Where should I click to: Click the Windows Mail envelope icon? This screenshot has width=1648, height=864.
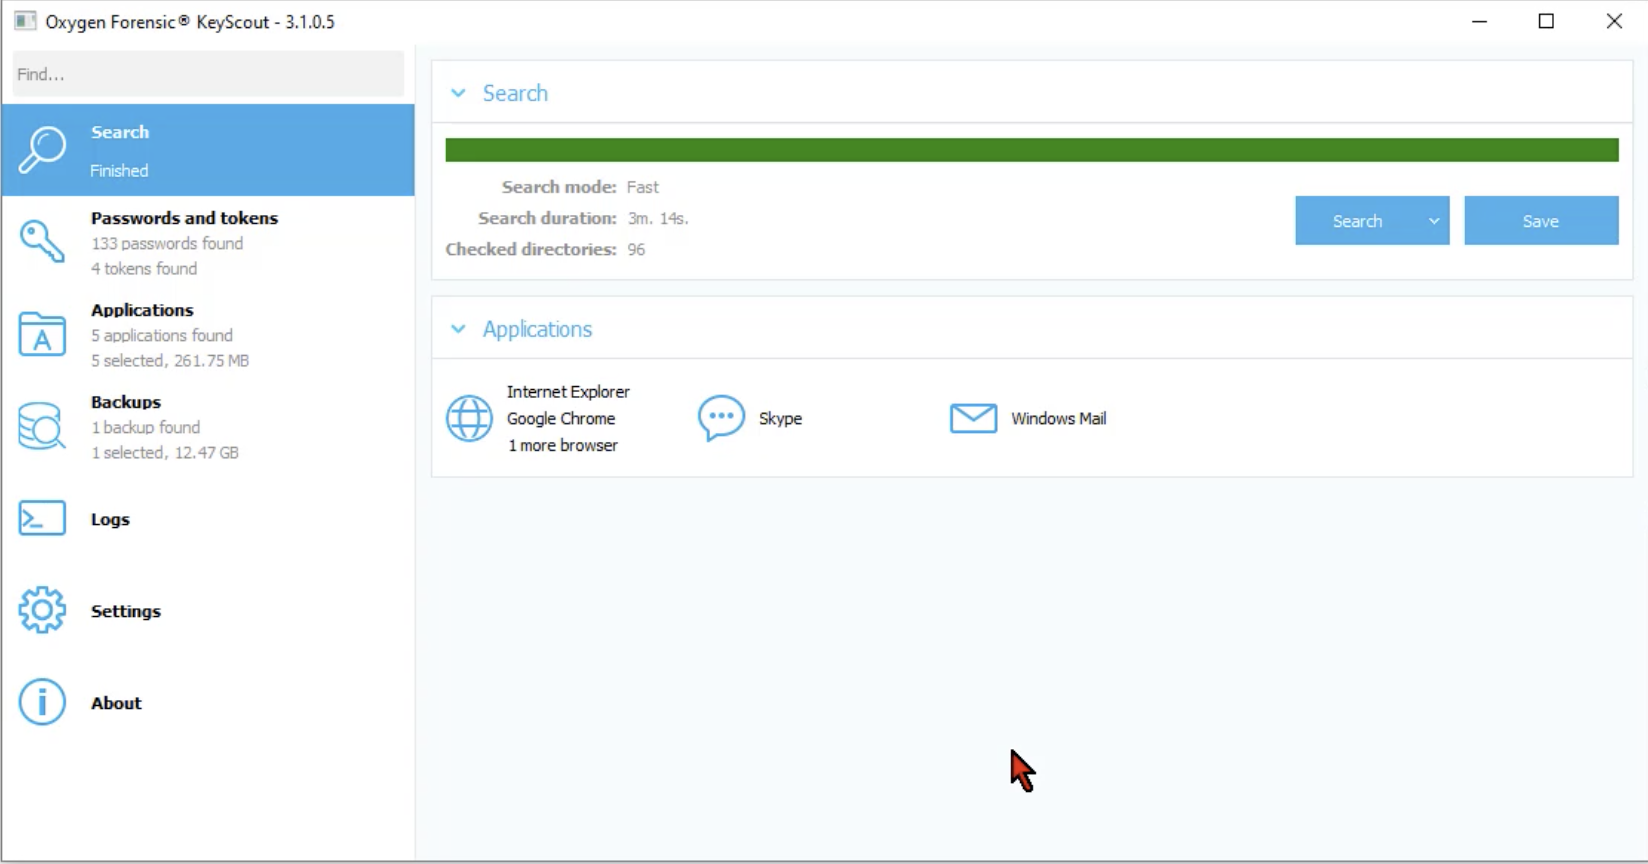pos(973,418)
